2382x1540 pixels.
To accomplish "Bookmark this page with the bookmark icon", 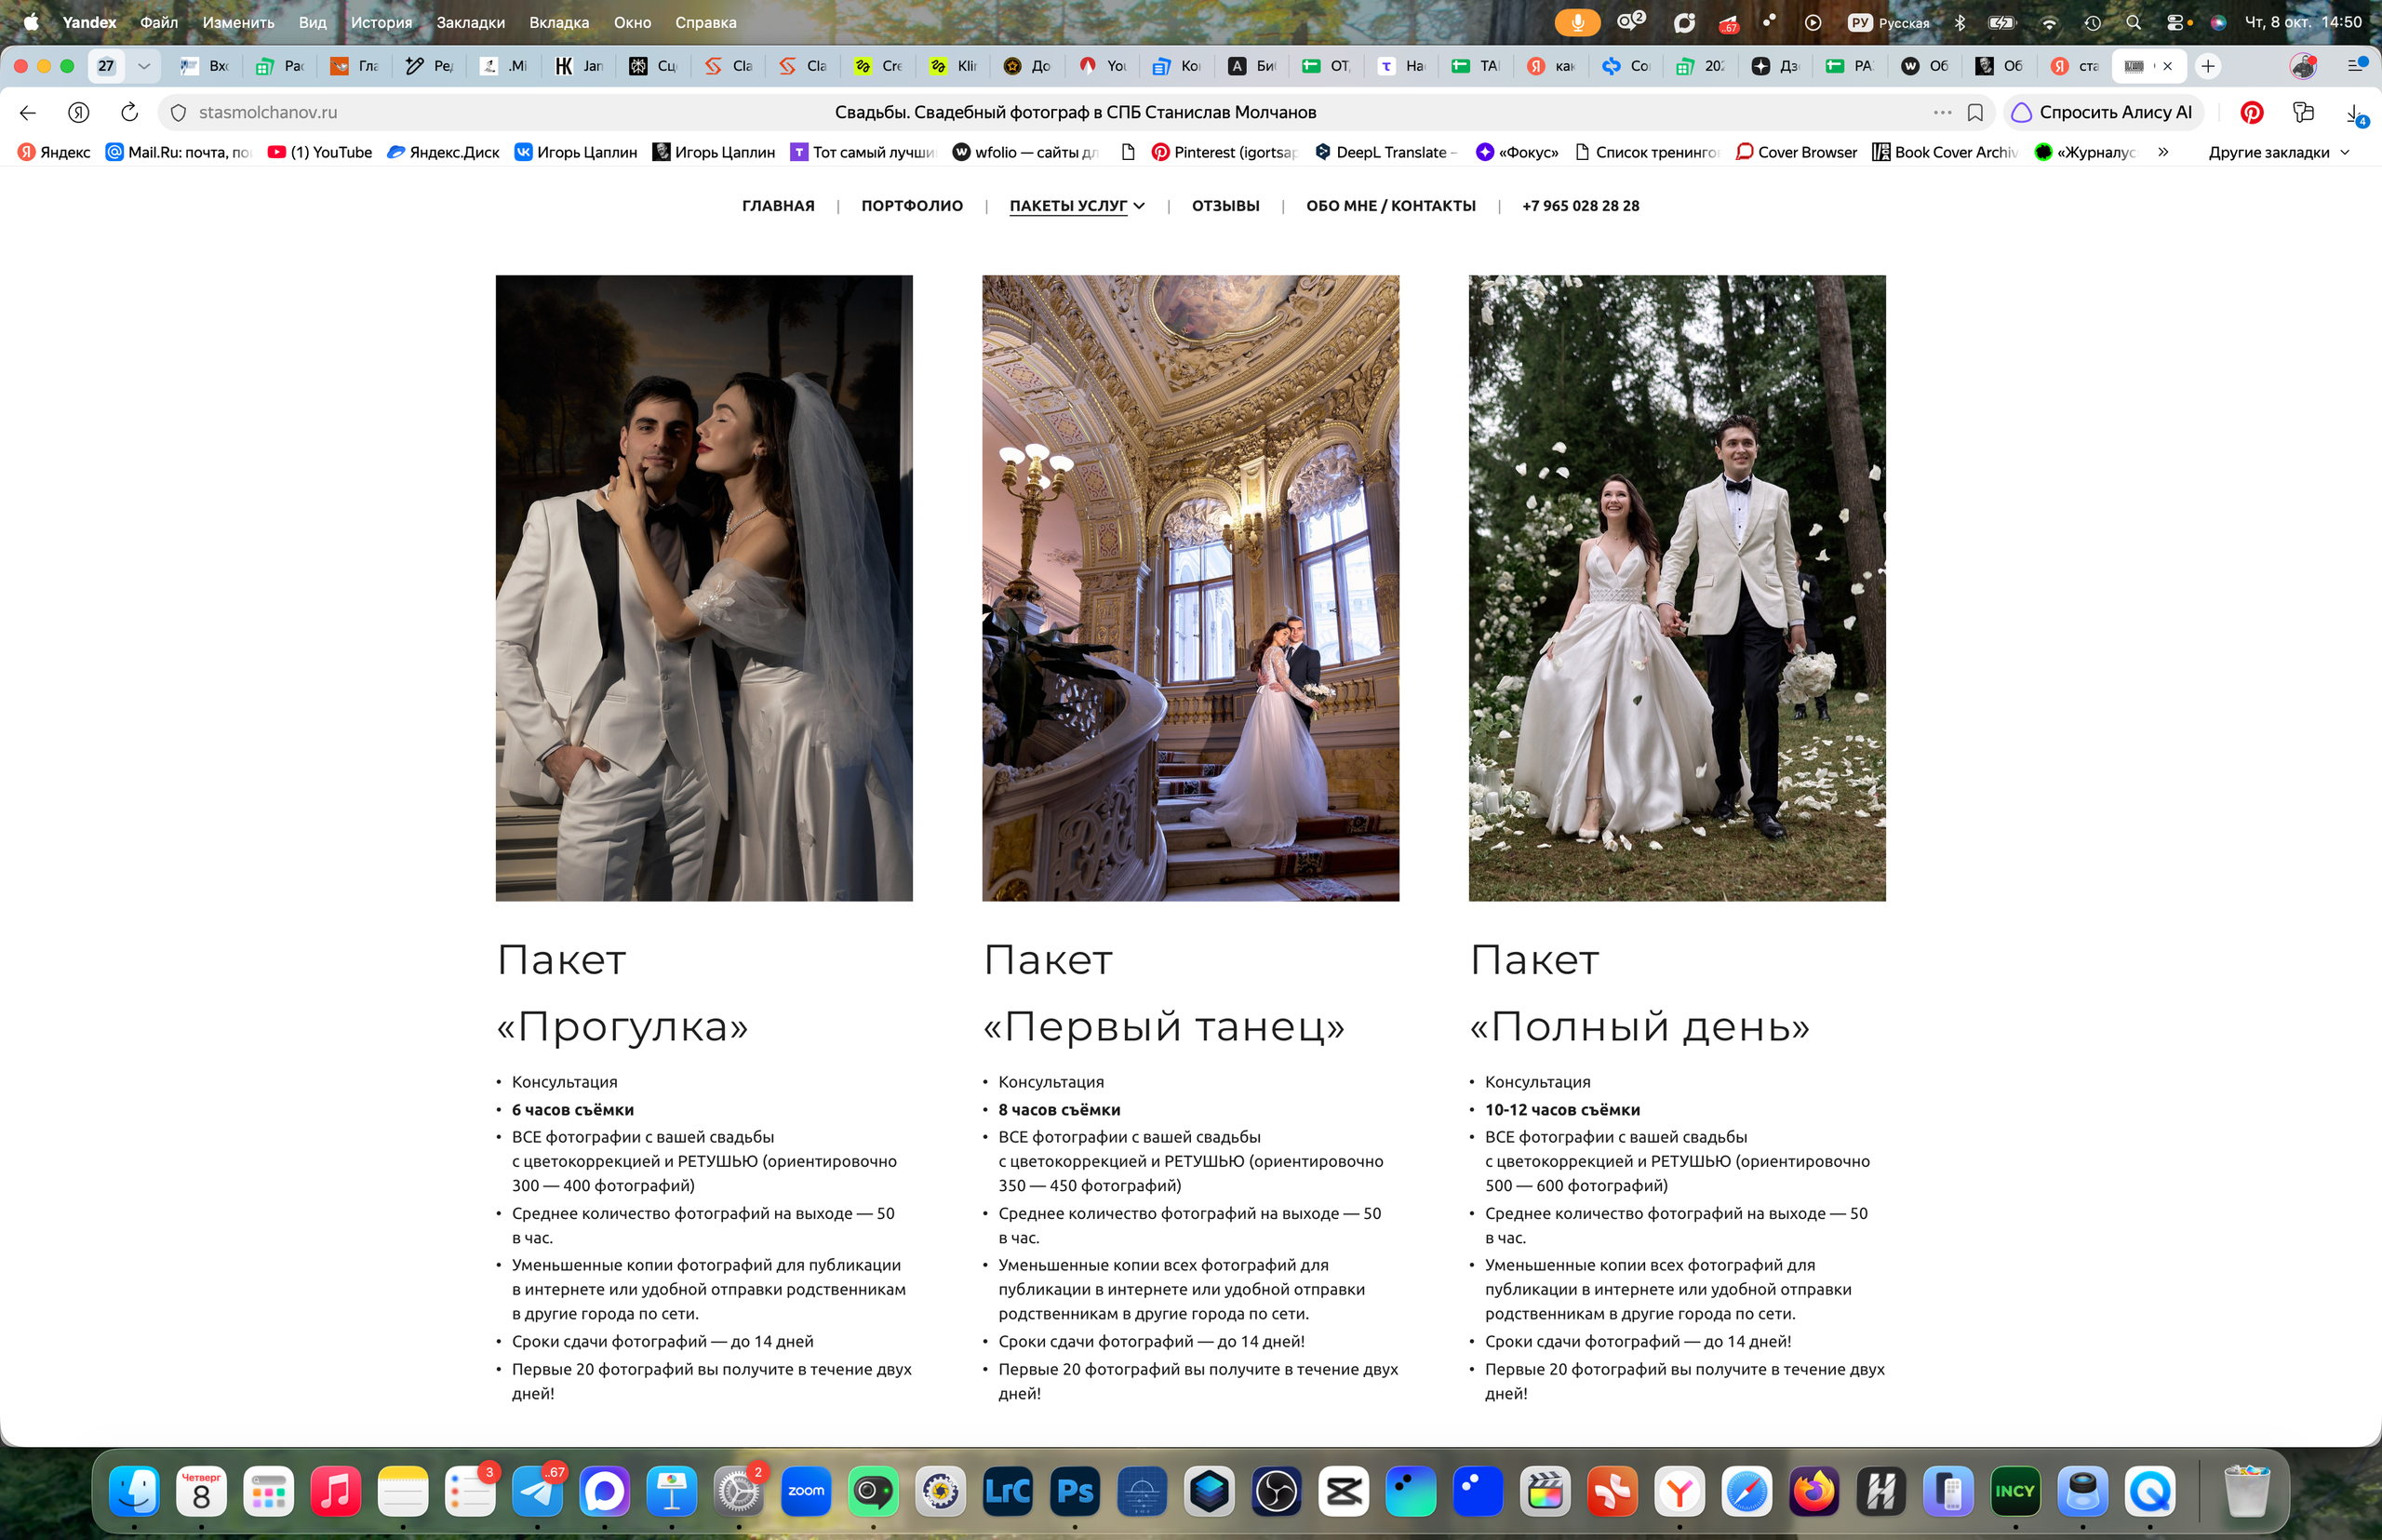I will 1975,112.
